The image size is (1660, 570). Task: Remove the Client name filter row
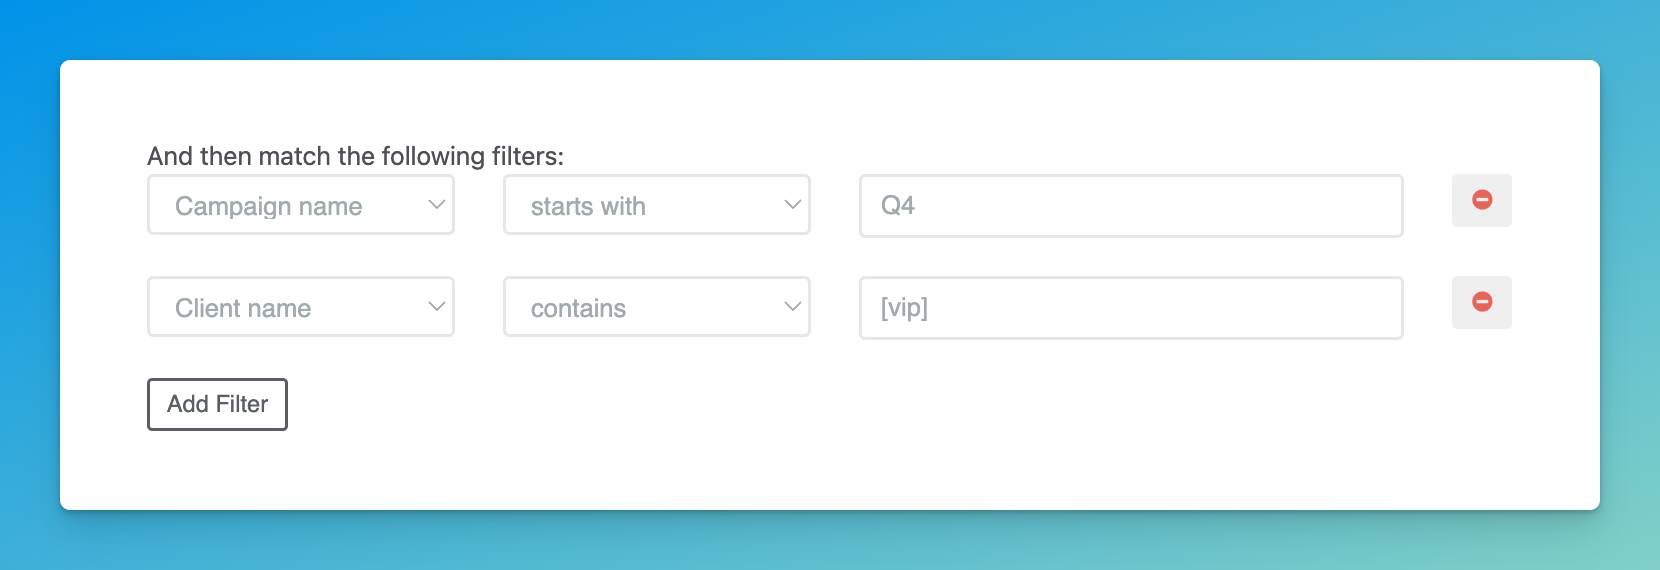[x=1481, y=302]
